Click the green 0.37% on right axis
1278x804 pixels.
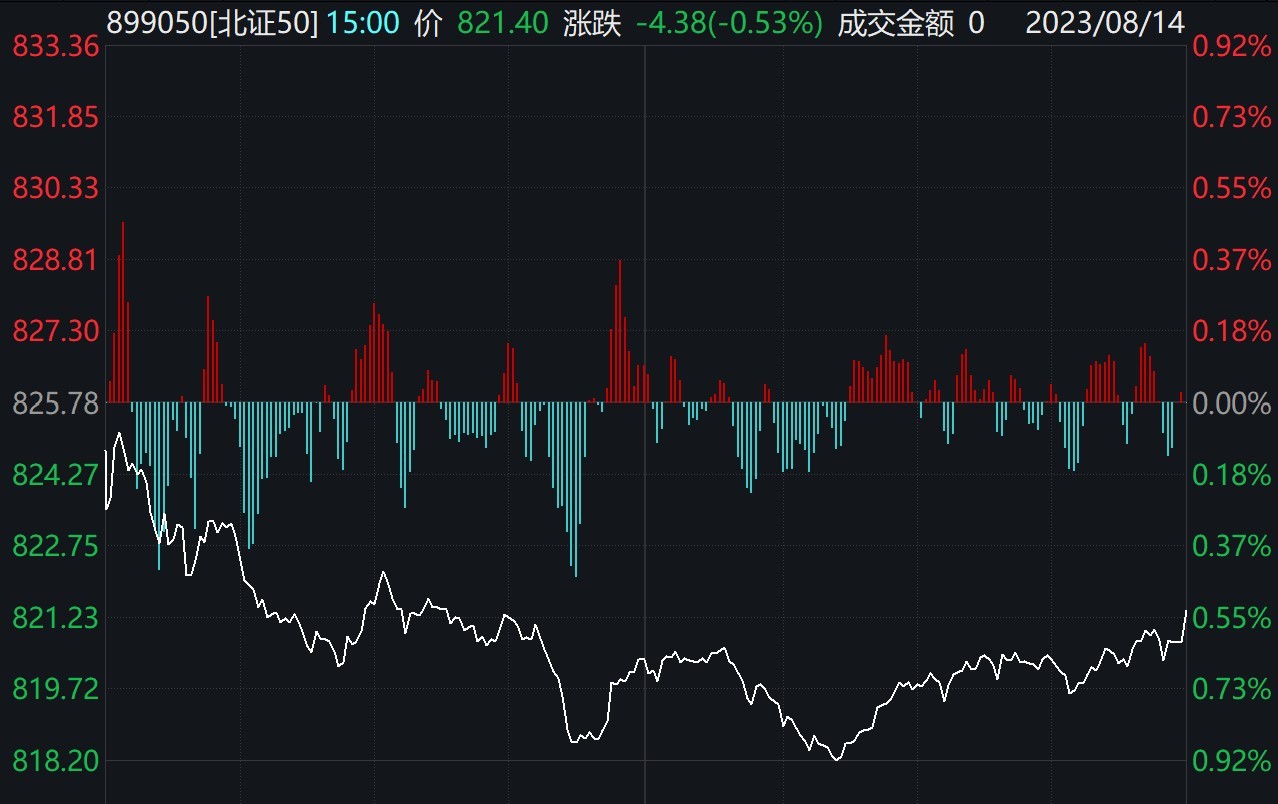click(1232, 546)
